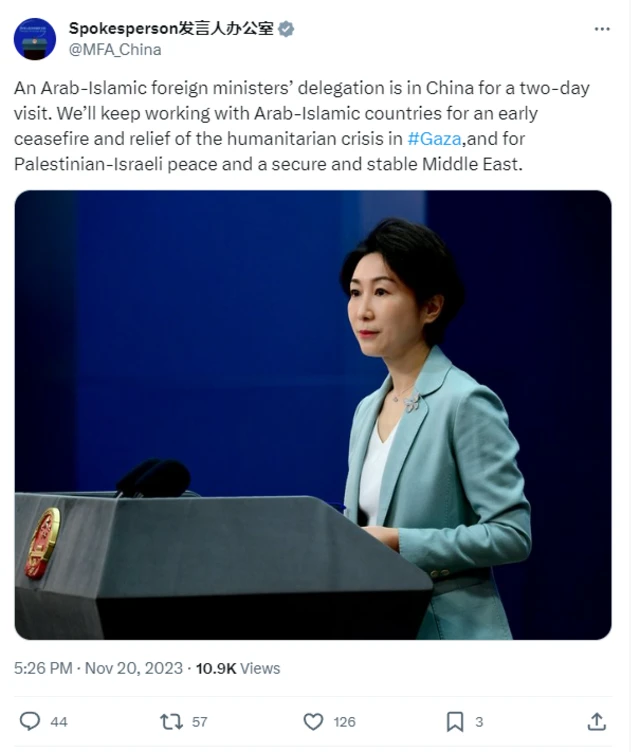Click the Spokesperson display name
This screenshot has height=752, width=640.
point(171,29)
